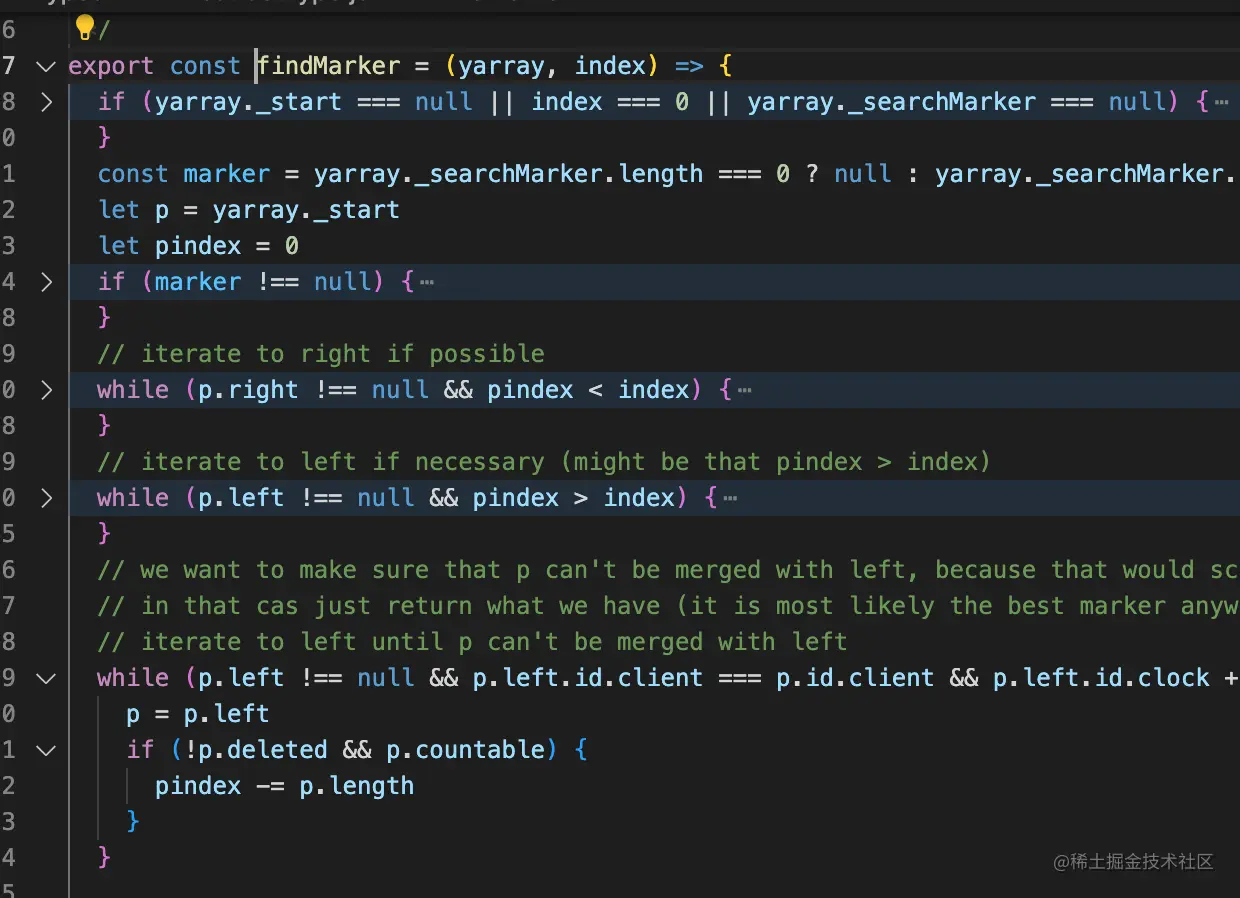Collapse the 'p.left.id.client' while loop chevron
Image resolution: width=1240 pixels, height=898 pixels.
pos(45,678)
